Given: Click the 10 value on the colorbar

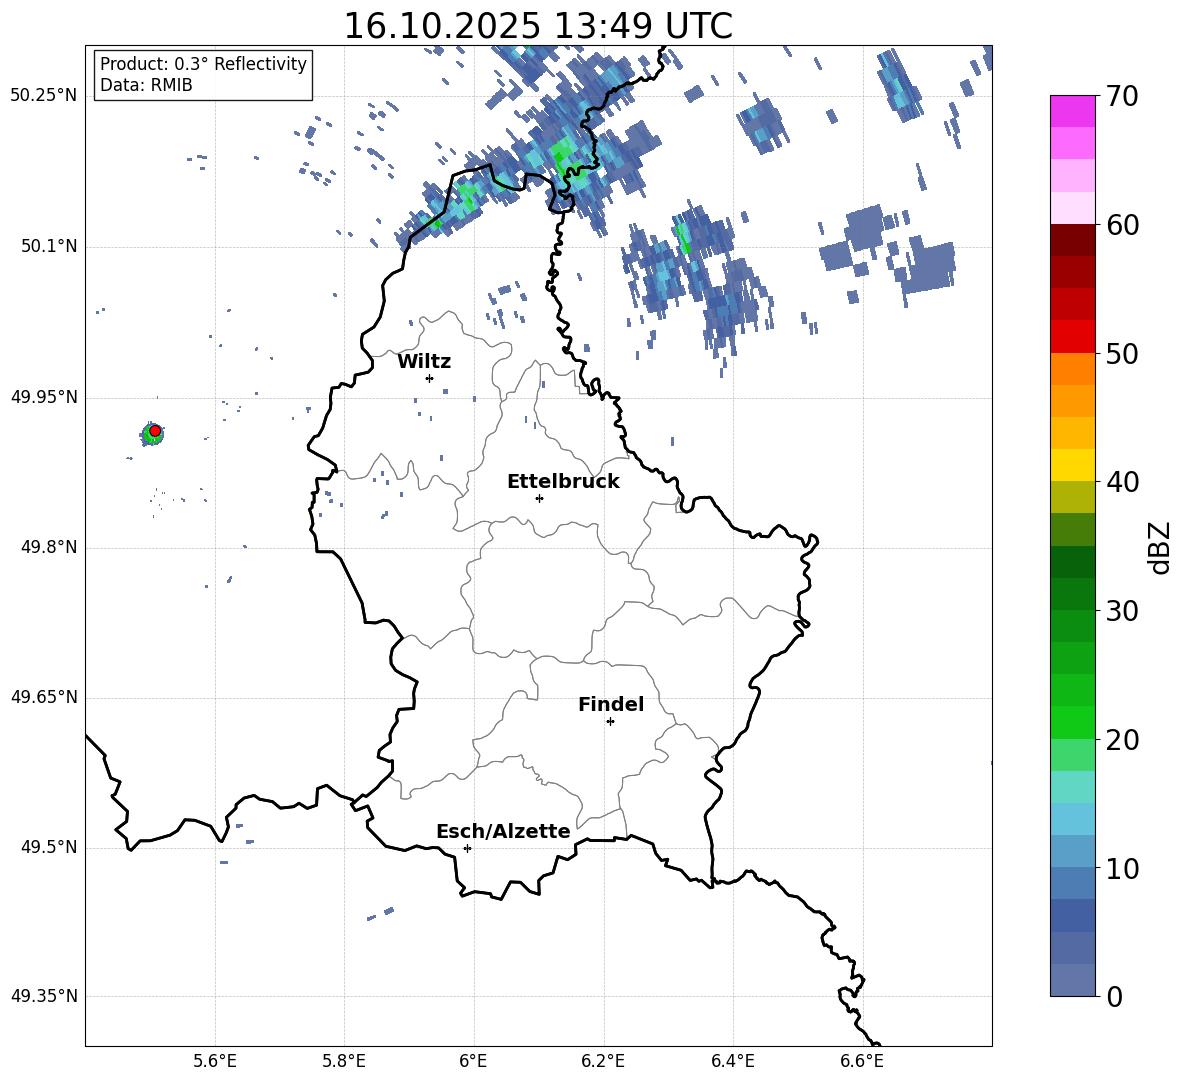Looking at the screenshot, I should (x=1122, y=868).
